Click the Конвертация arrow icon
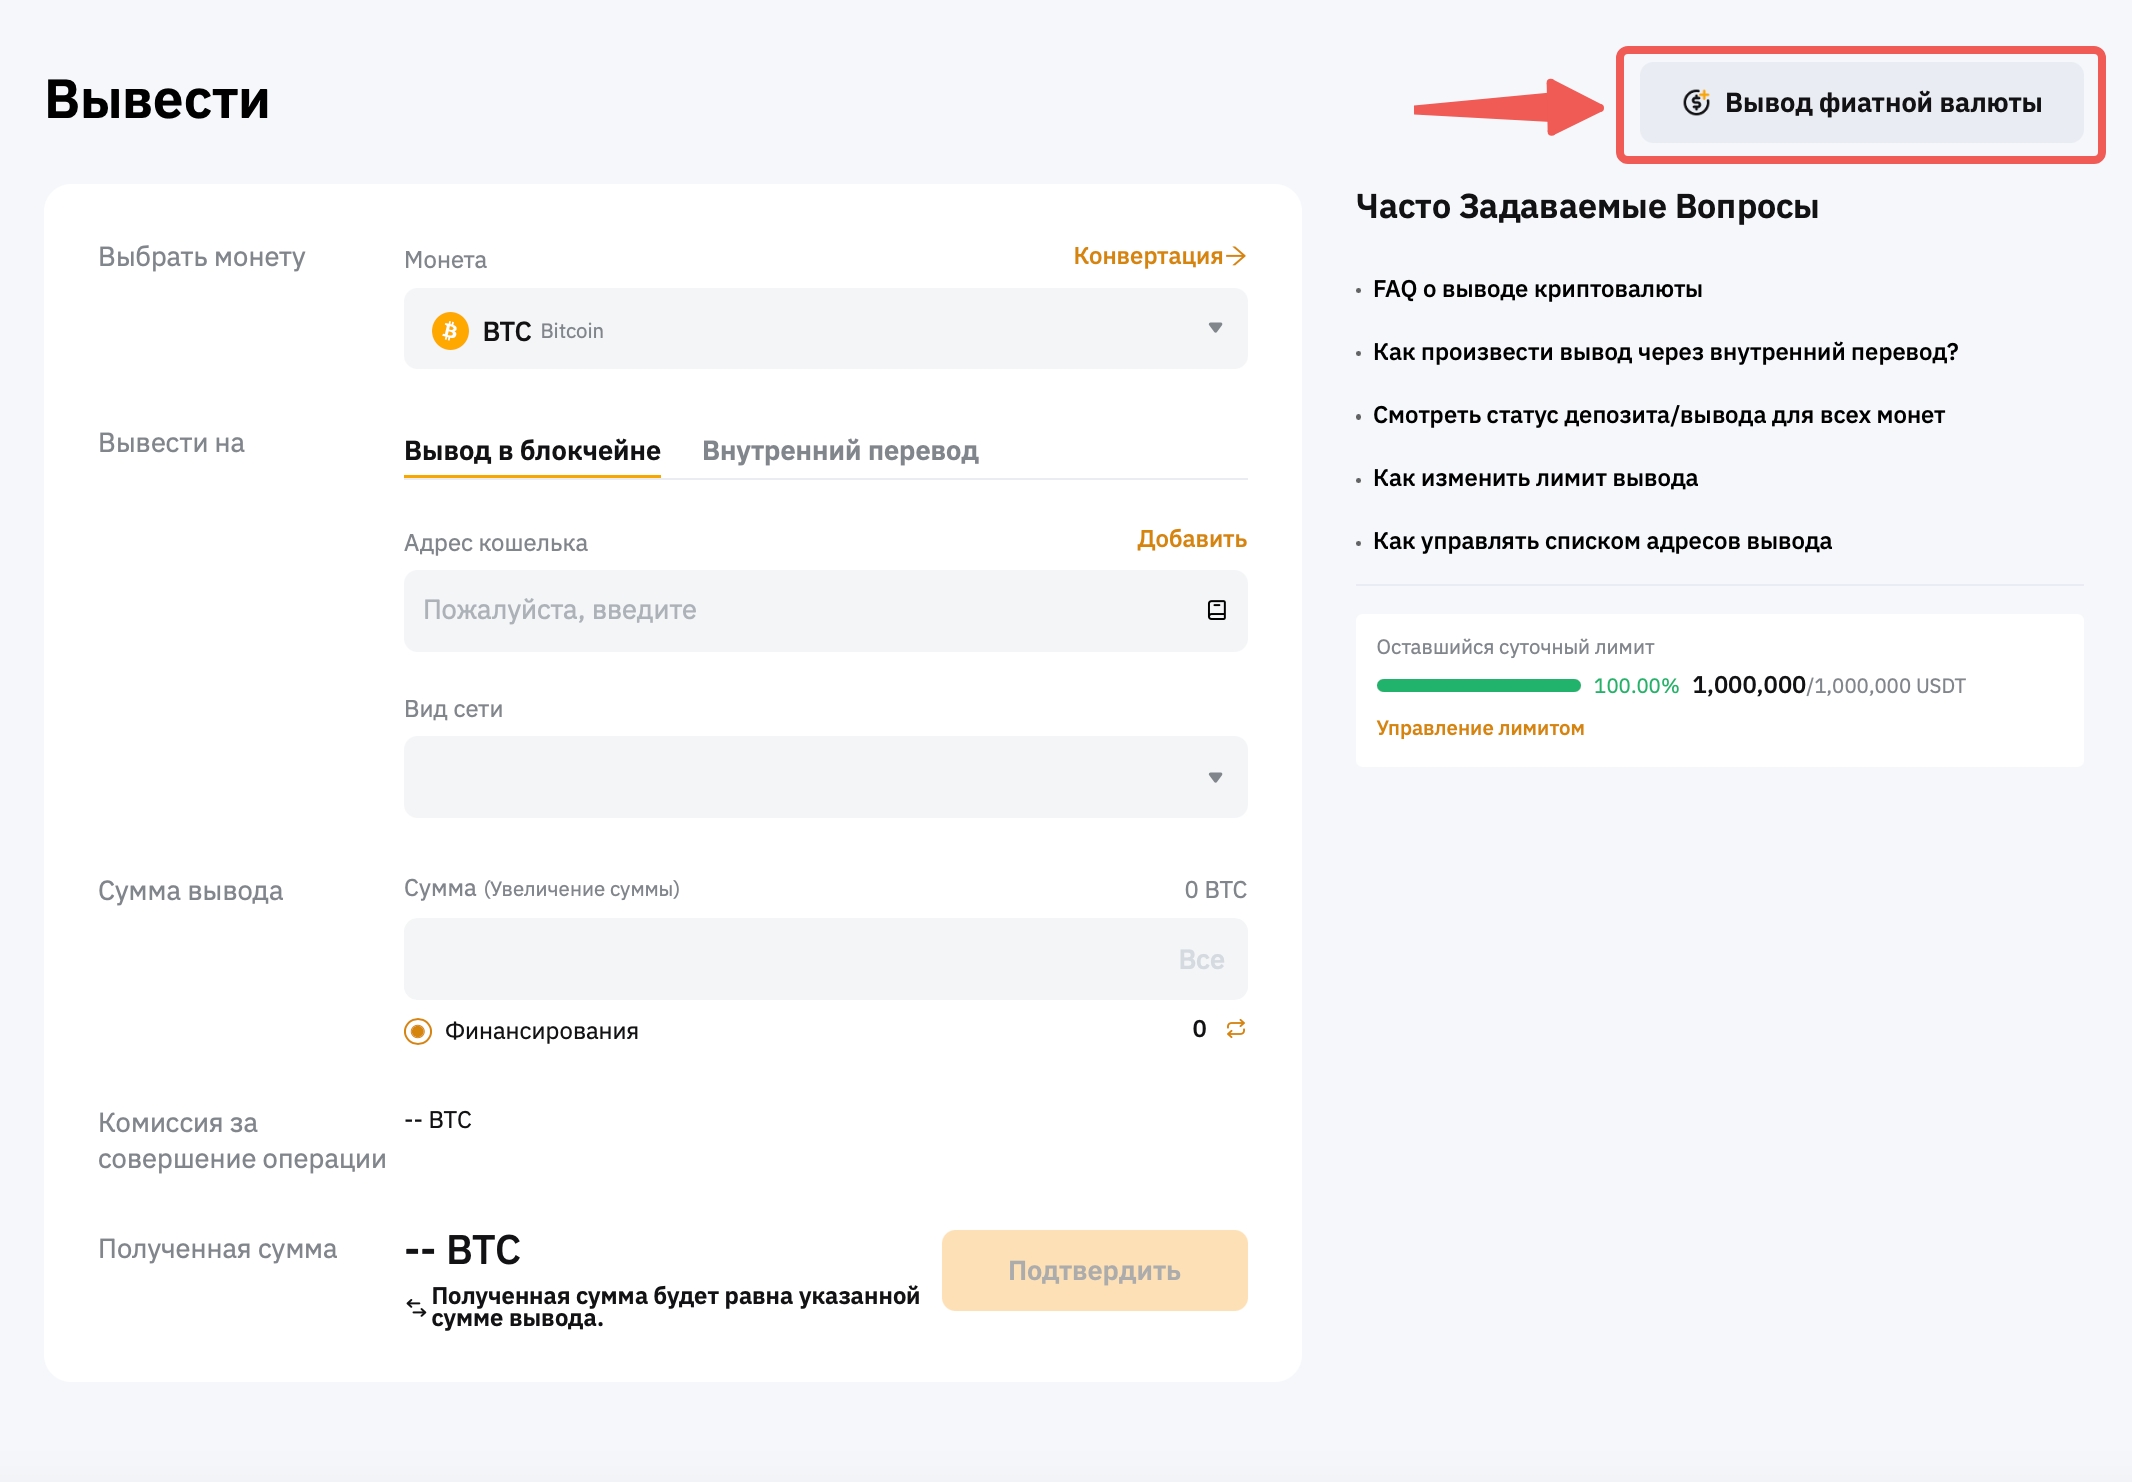Screen dimensions: 2132x1482 [1236, 256]
